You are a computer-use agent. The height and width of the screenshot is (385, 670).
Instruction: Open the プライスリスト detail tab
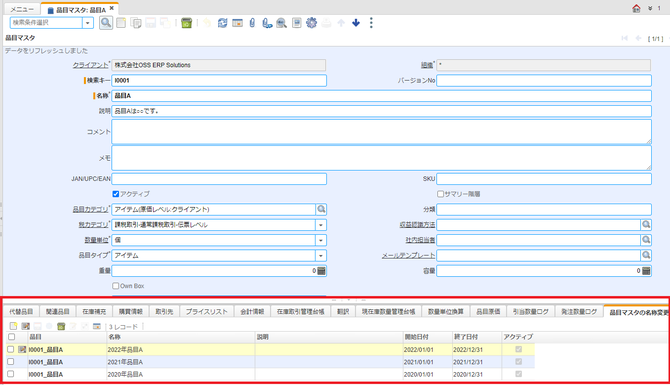[207, 312]
